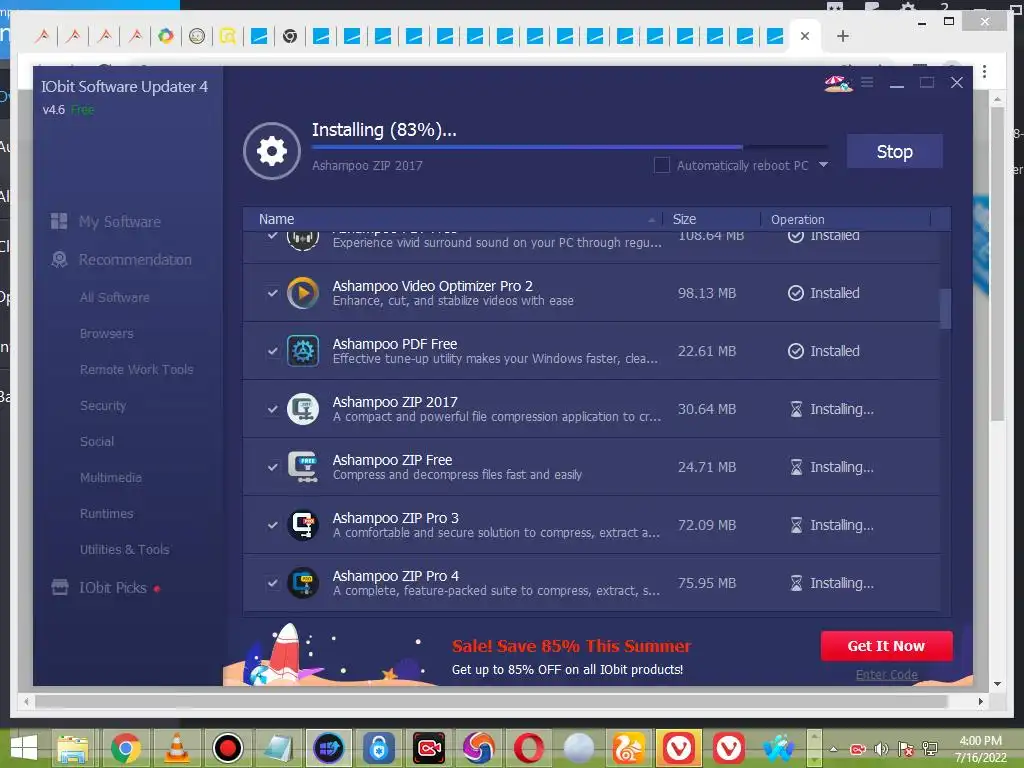Click the installation progress bar

click(569, 147)
